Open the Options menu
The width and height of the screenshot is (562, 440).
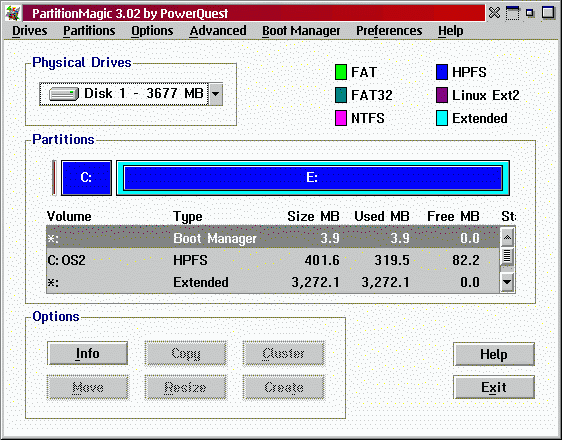(x=152, y=31)
